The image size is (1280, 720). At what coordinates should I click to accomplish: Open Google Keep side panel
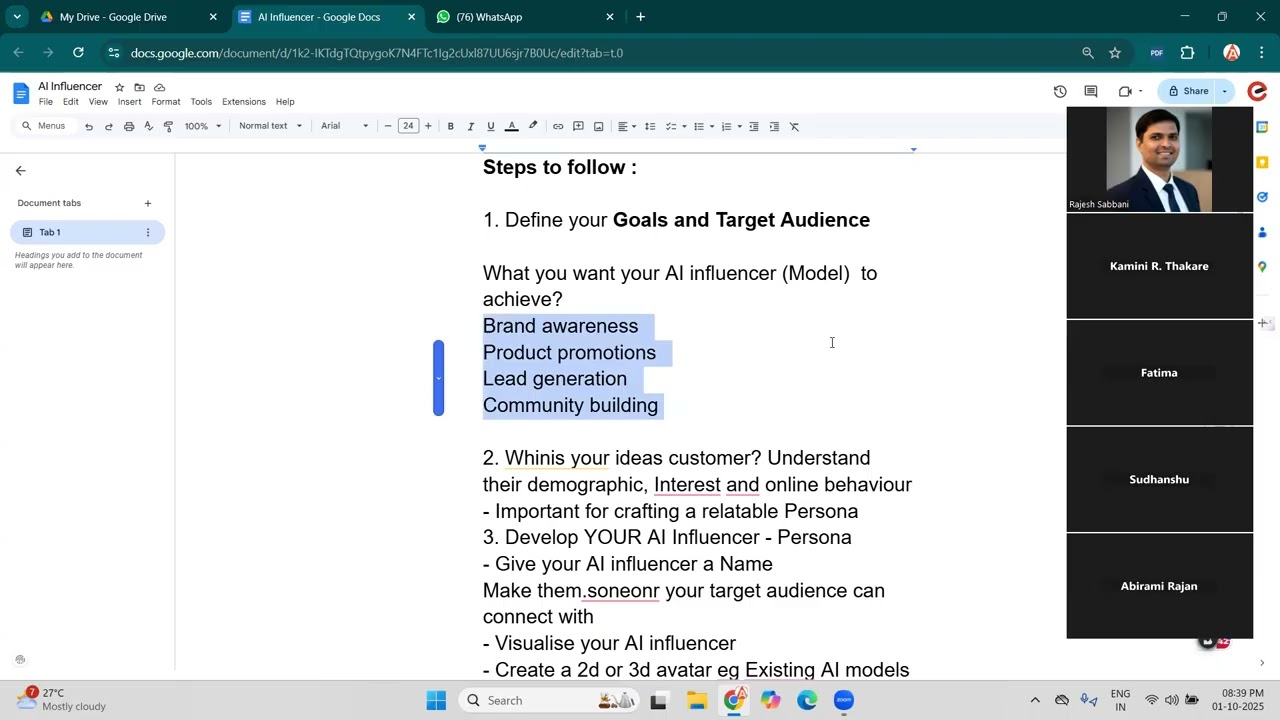(1263, 162)
